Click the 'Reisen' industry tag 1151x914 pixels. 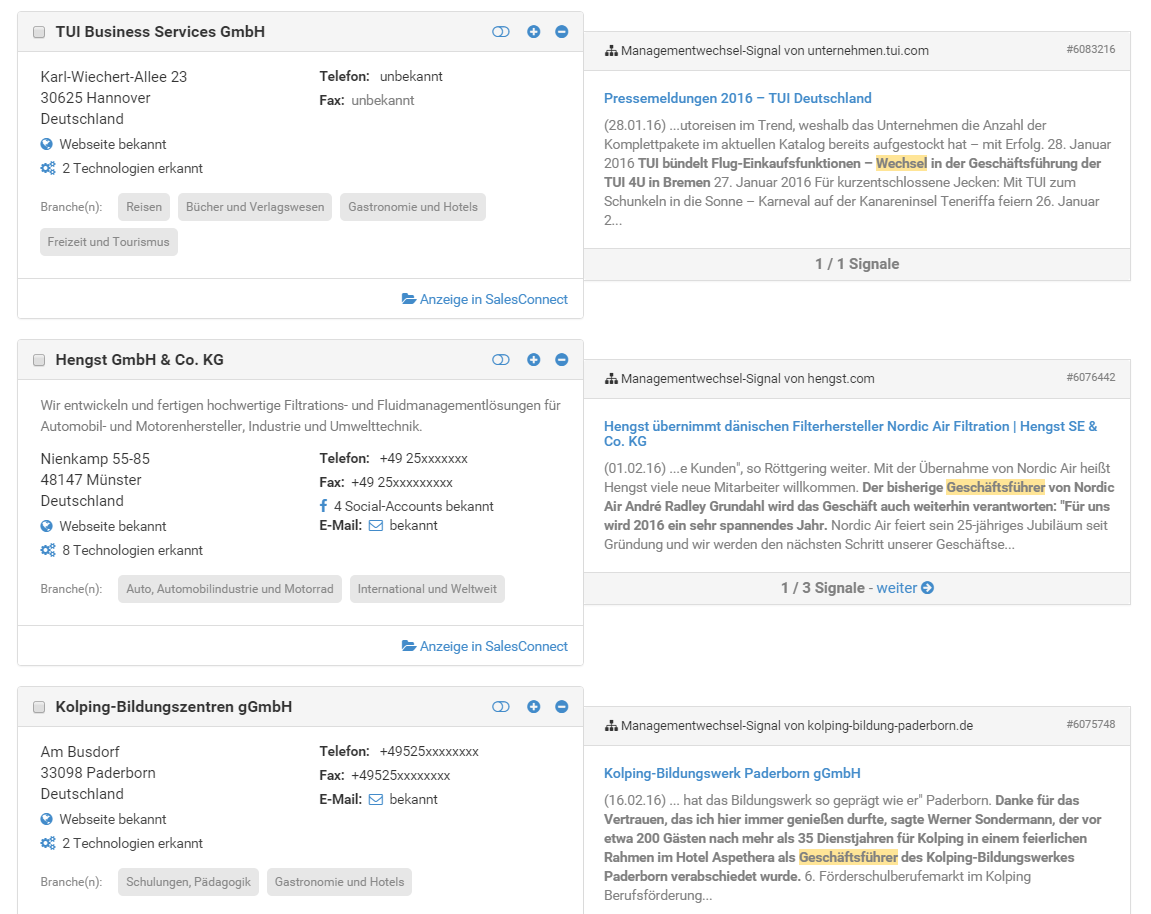[x=144, y=207]
